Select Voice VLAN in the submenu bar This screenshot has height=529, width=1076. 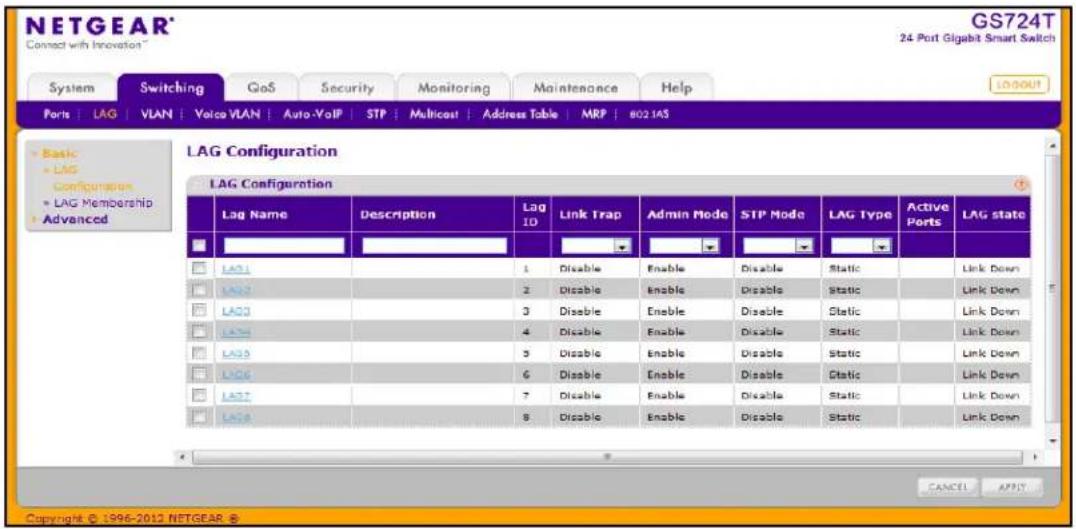[227, 115]
